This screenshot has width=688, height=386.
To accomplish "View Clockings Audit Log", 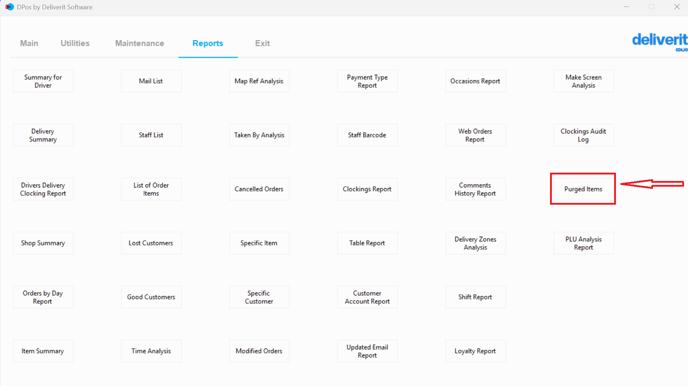I will (x=583, y=135).
